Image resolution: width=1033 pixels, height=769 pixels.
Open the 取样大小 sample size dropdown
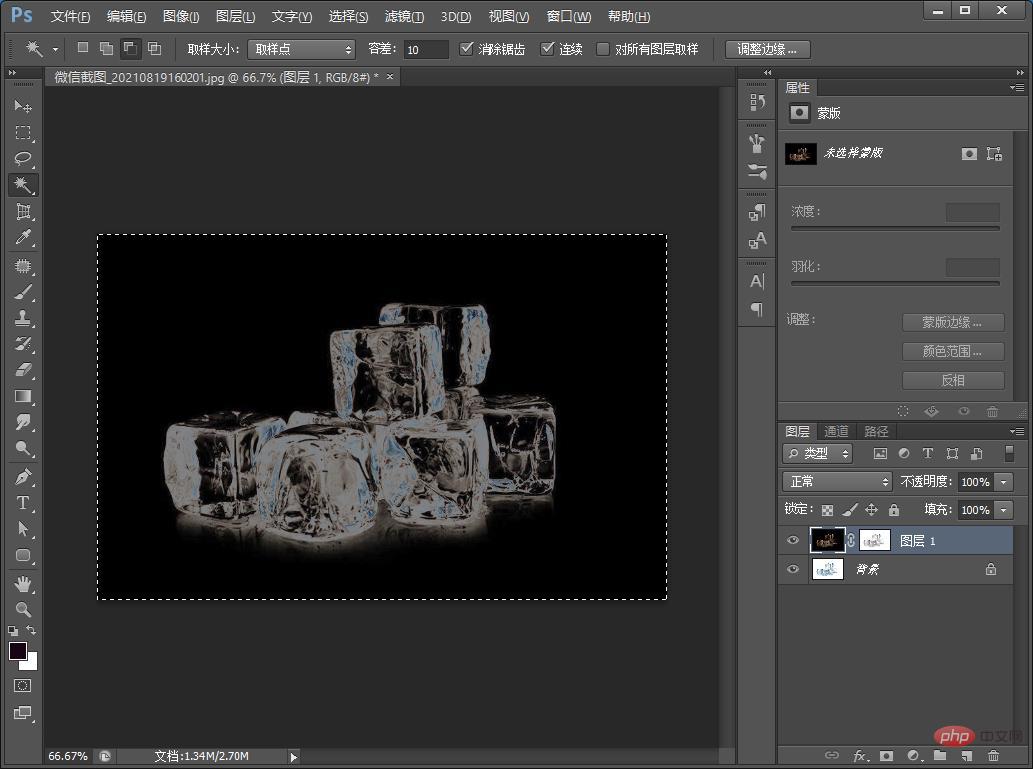pyautogui.click(x=301, y=49)
